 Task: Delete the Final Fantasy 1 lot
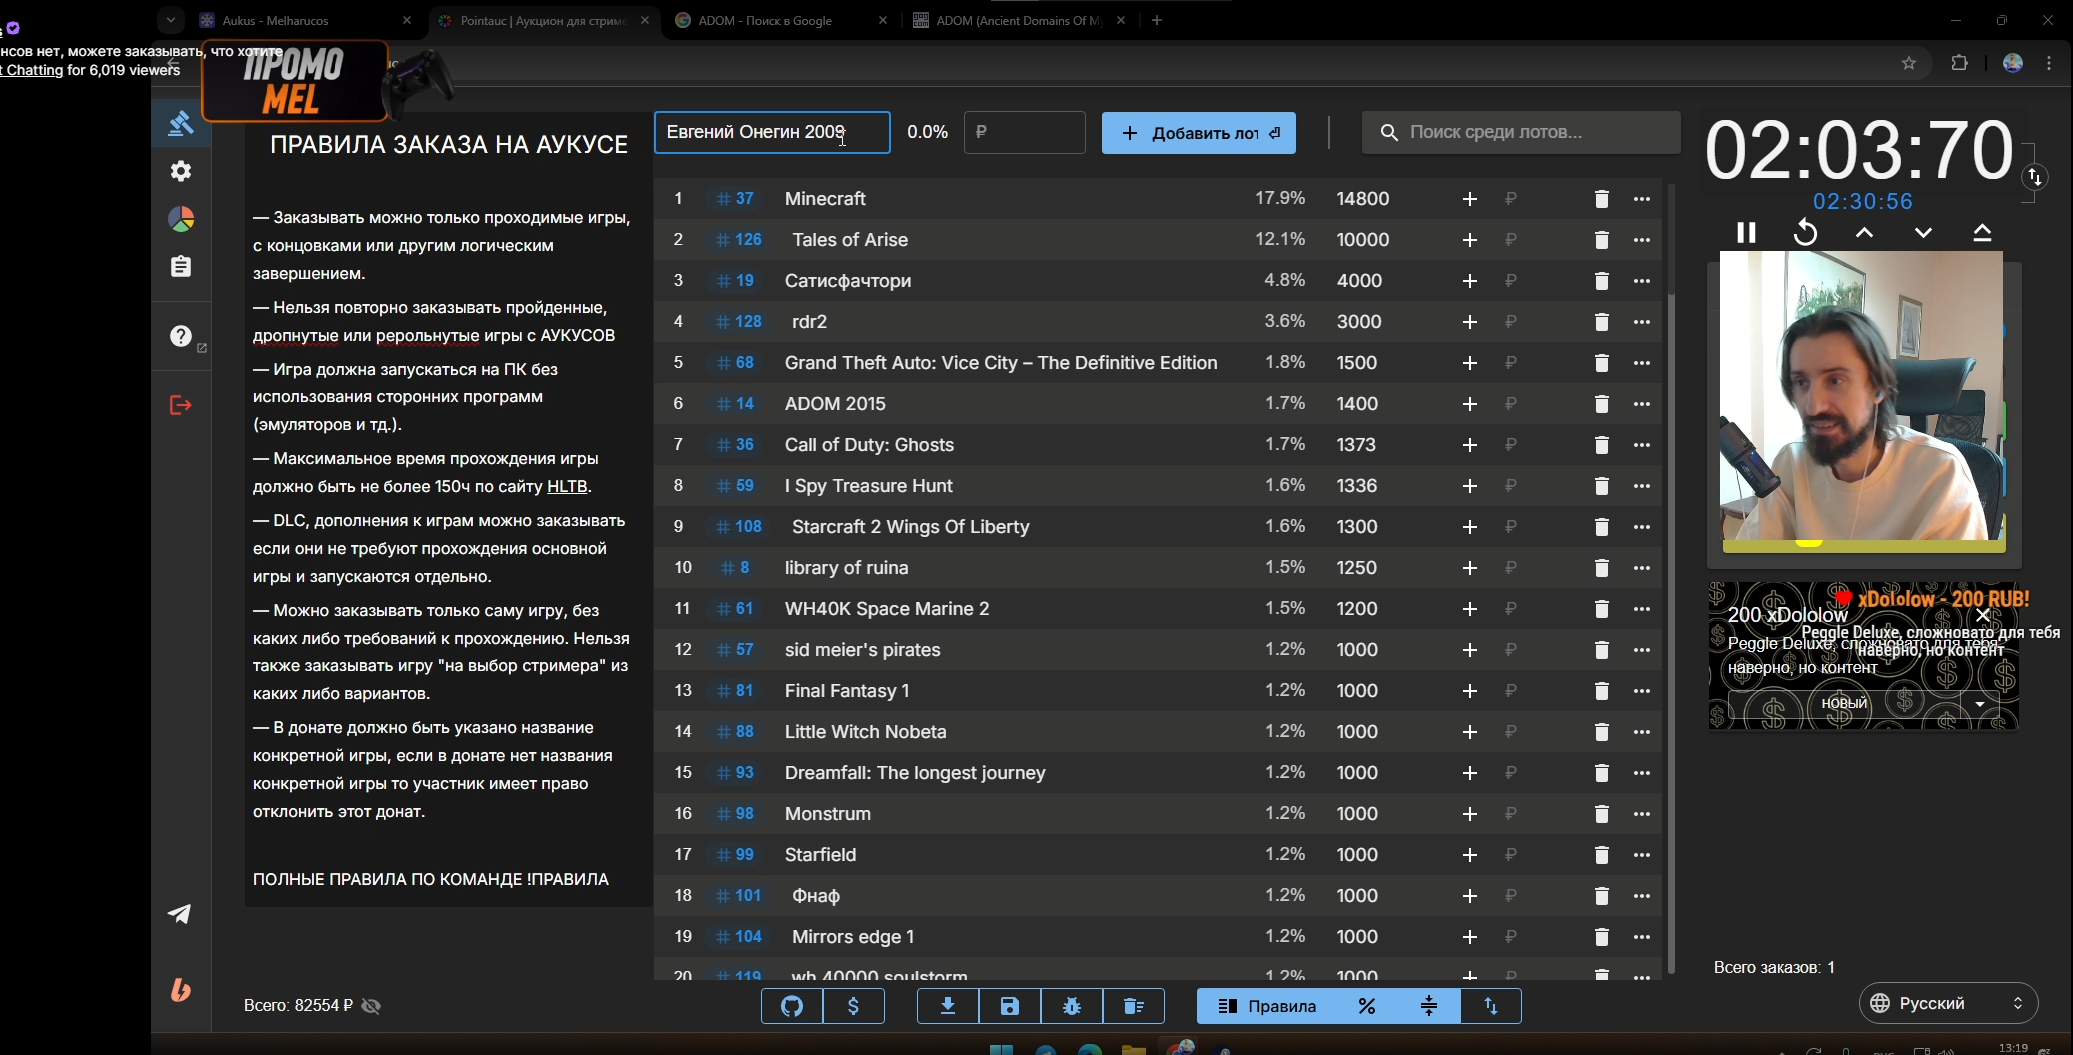coord(1601,691)
